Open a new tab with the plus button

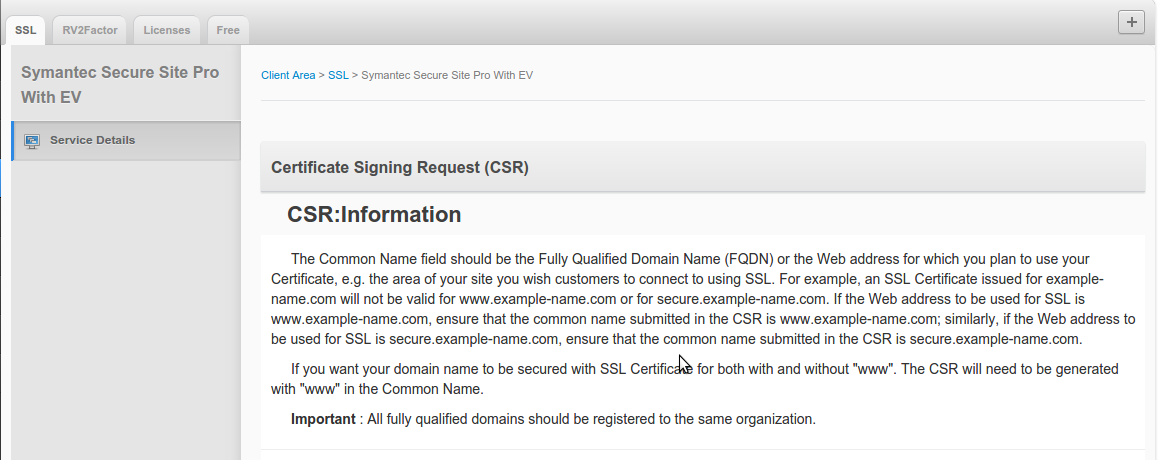(x=1131, y=23)
